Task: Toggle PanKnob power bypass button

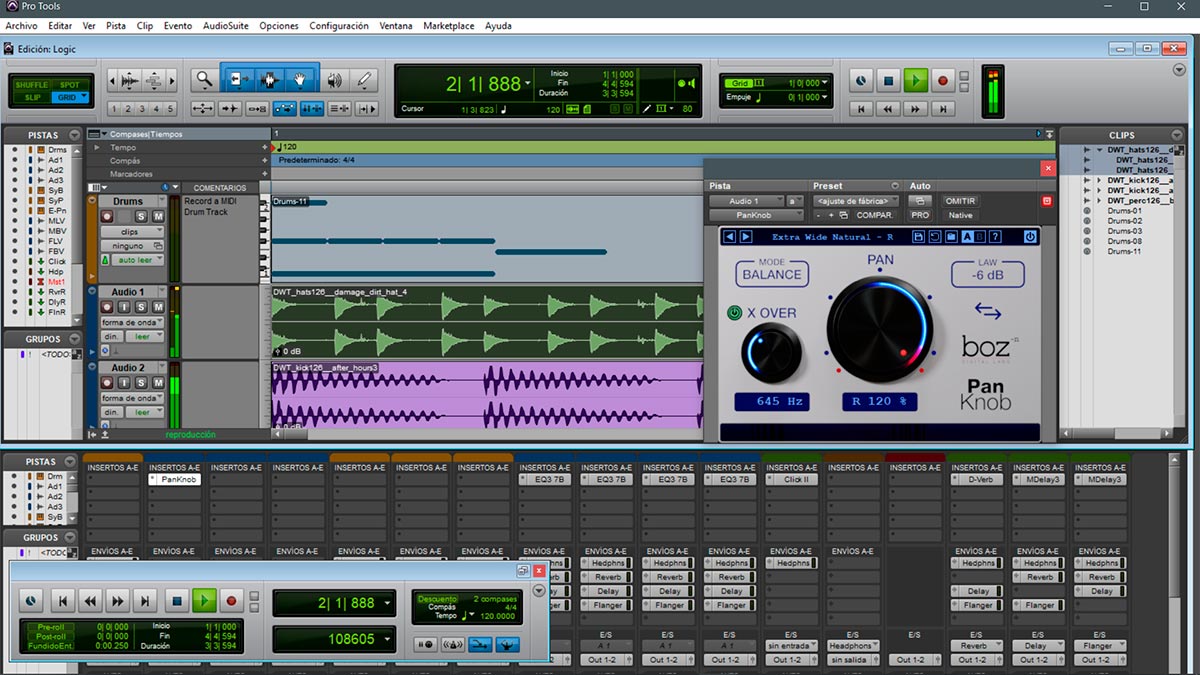Action: point(1030,237)
